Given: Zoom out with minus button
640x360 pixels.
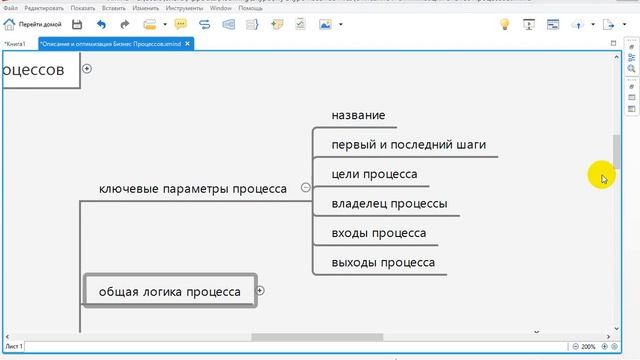Looking at the screenshot, I should point(576,347).
